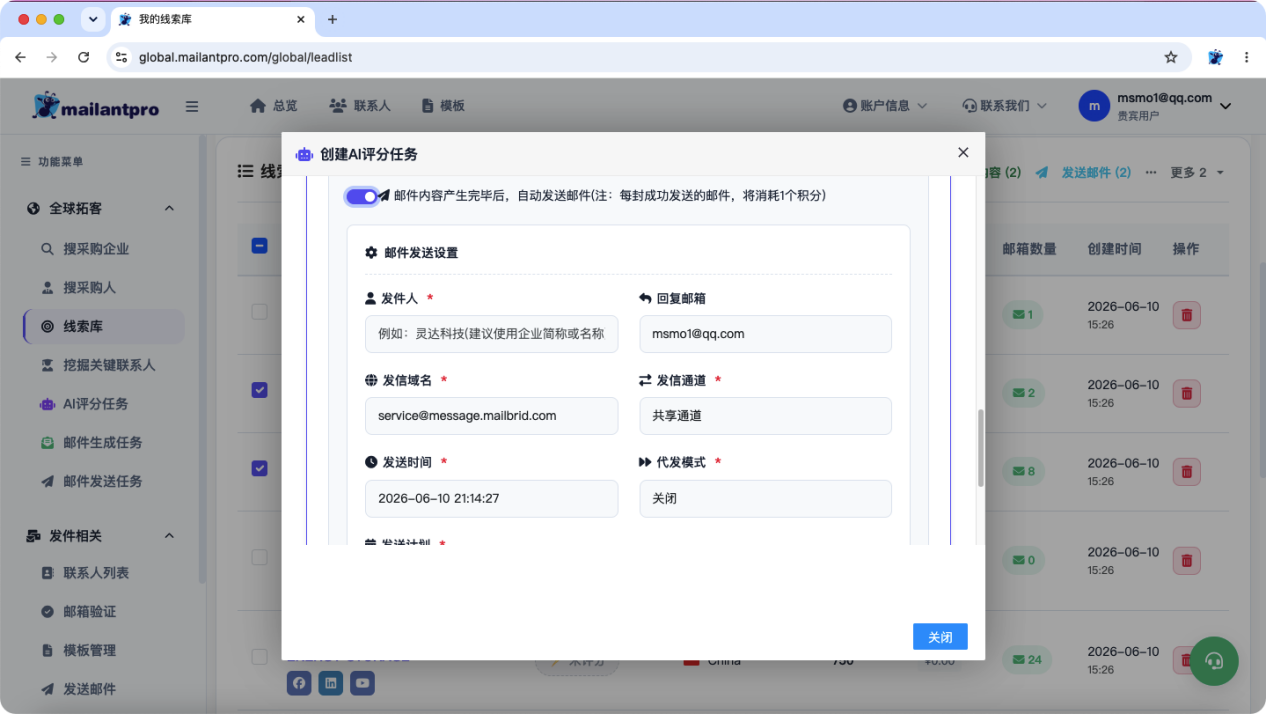Open the Facebook icon in last row
Viewport: 1266px width, 714px height.
tap(299, 683)
